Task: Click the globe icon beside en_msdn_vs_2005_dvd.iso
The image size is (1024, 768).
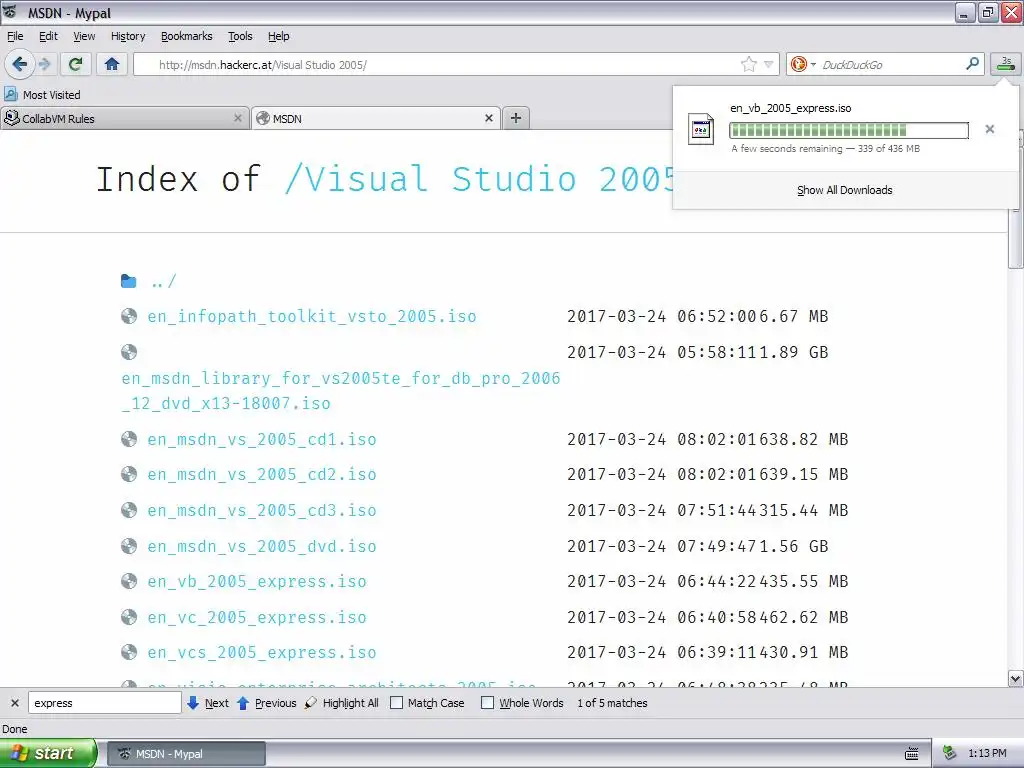Action: coord(129,546)
